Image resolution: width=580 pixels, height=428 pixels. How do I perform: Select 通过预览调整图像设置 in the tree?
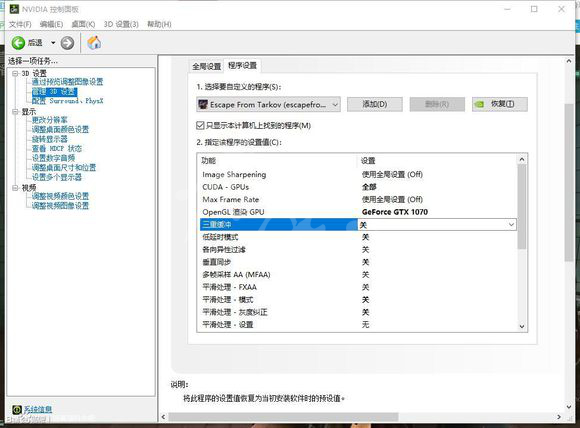67,82
